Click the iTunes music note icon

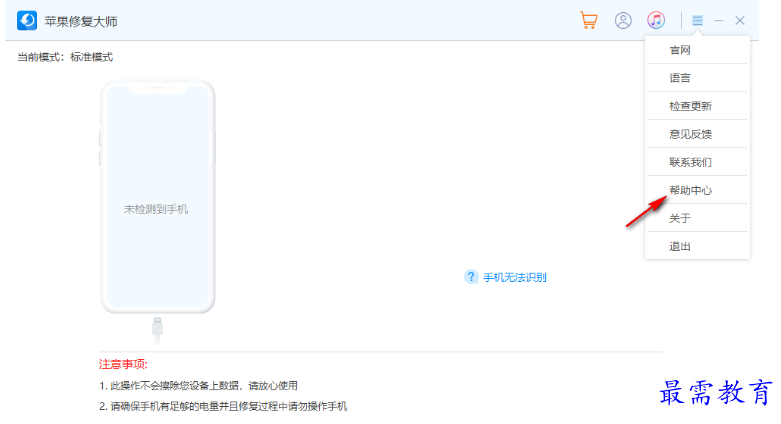[656, 20]
